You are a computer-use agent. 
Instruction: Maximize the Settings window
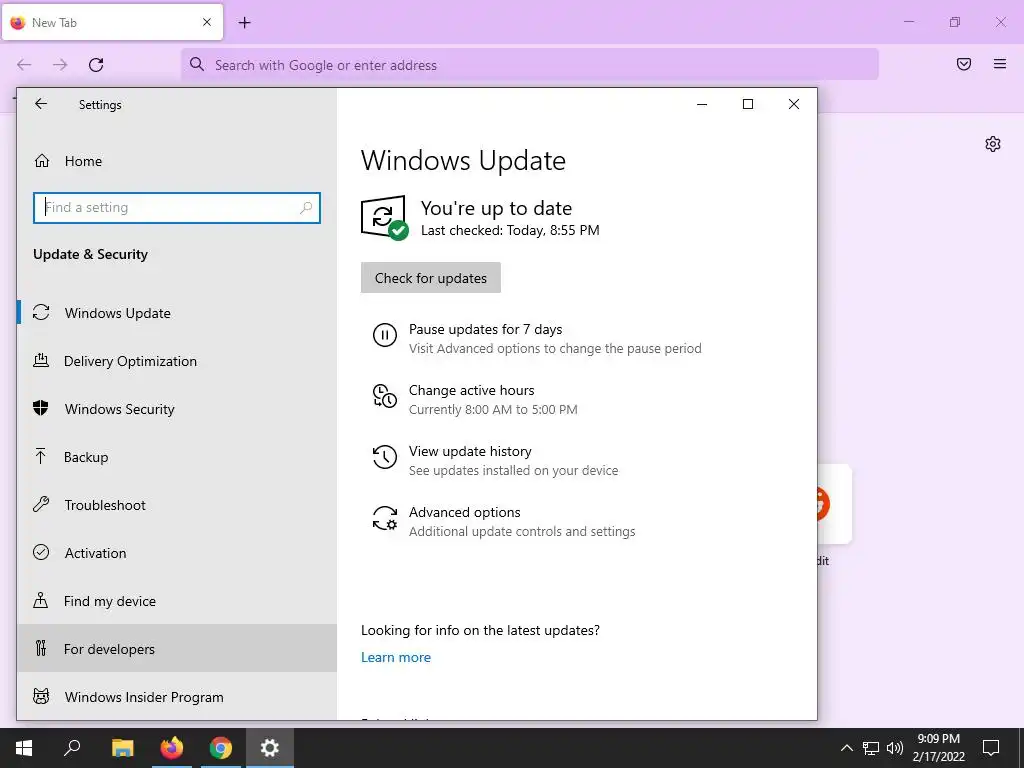[748, 104]
